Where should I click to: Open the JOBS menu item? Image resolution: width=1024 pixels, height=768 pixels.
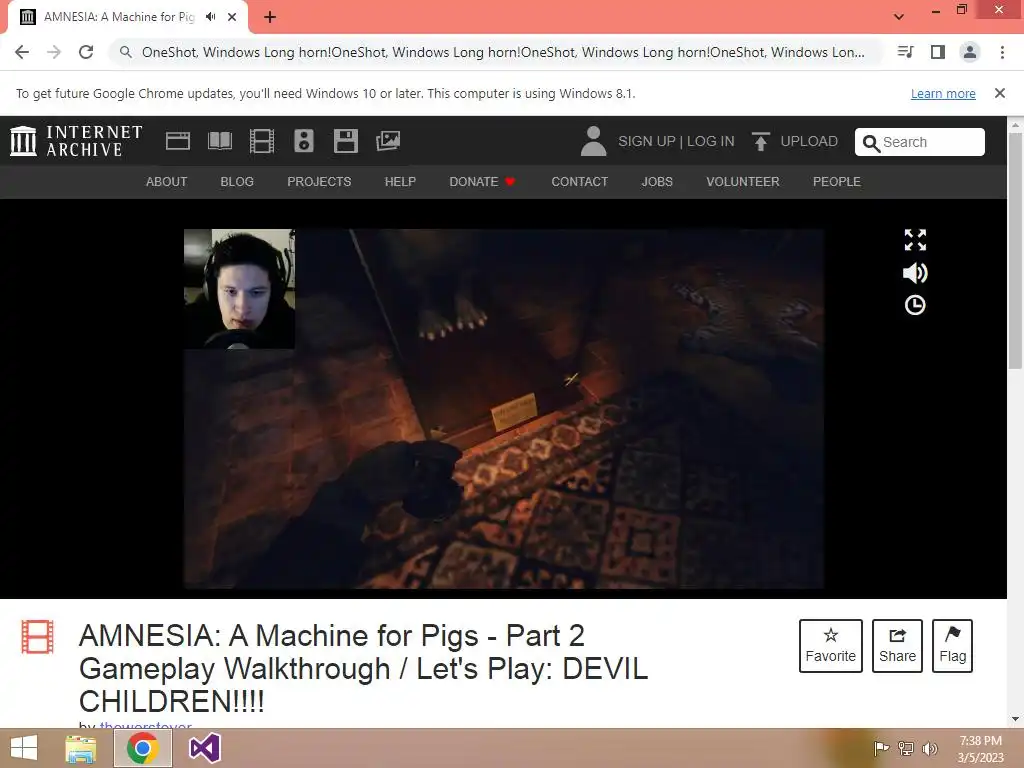657,182
